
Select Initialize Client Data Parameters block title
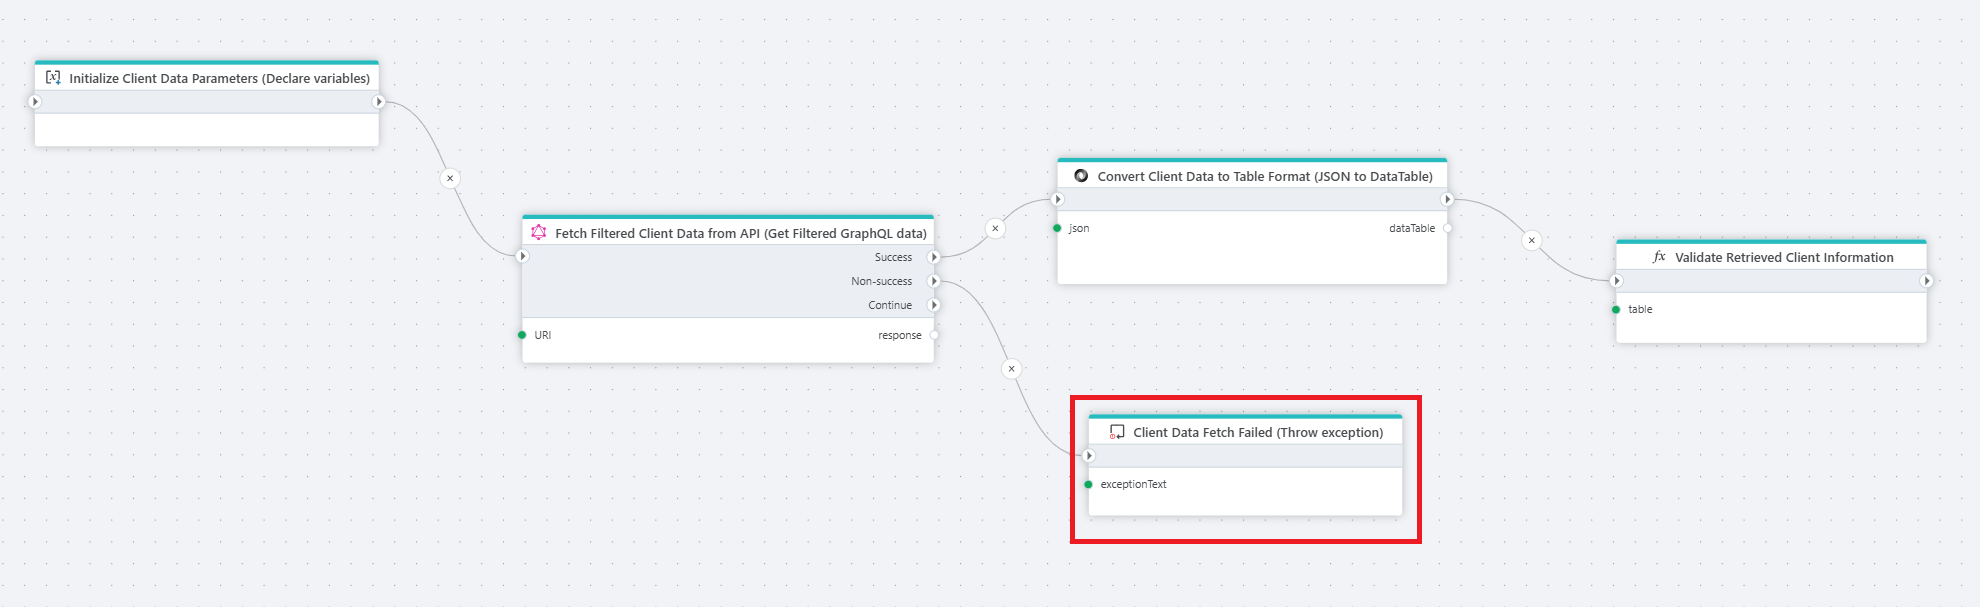[219, 78]
